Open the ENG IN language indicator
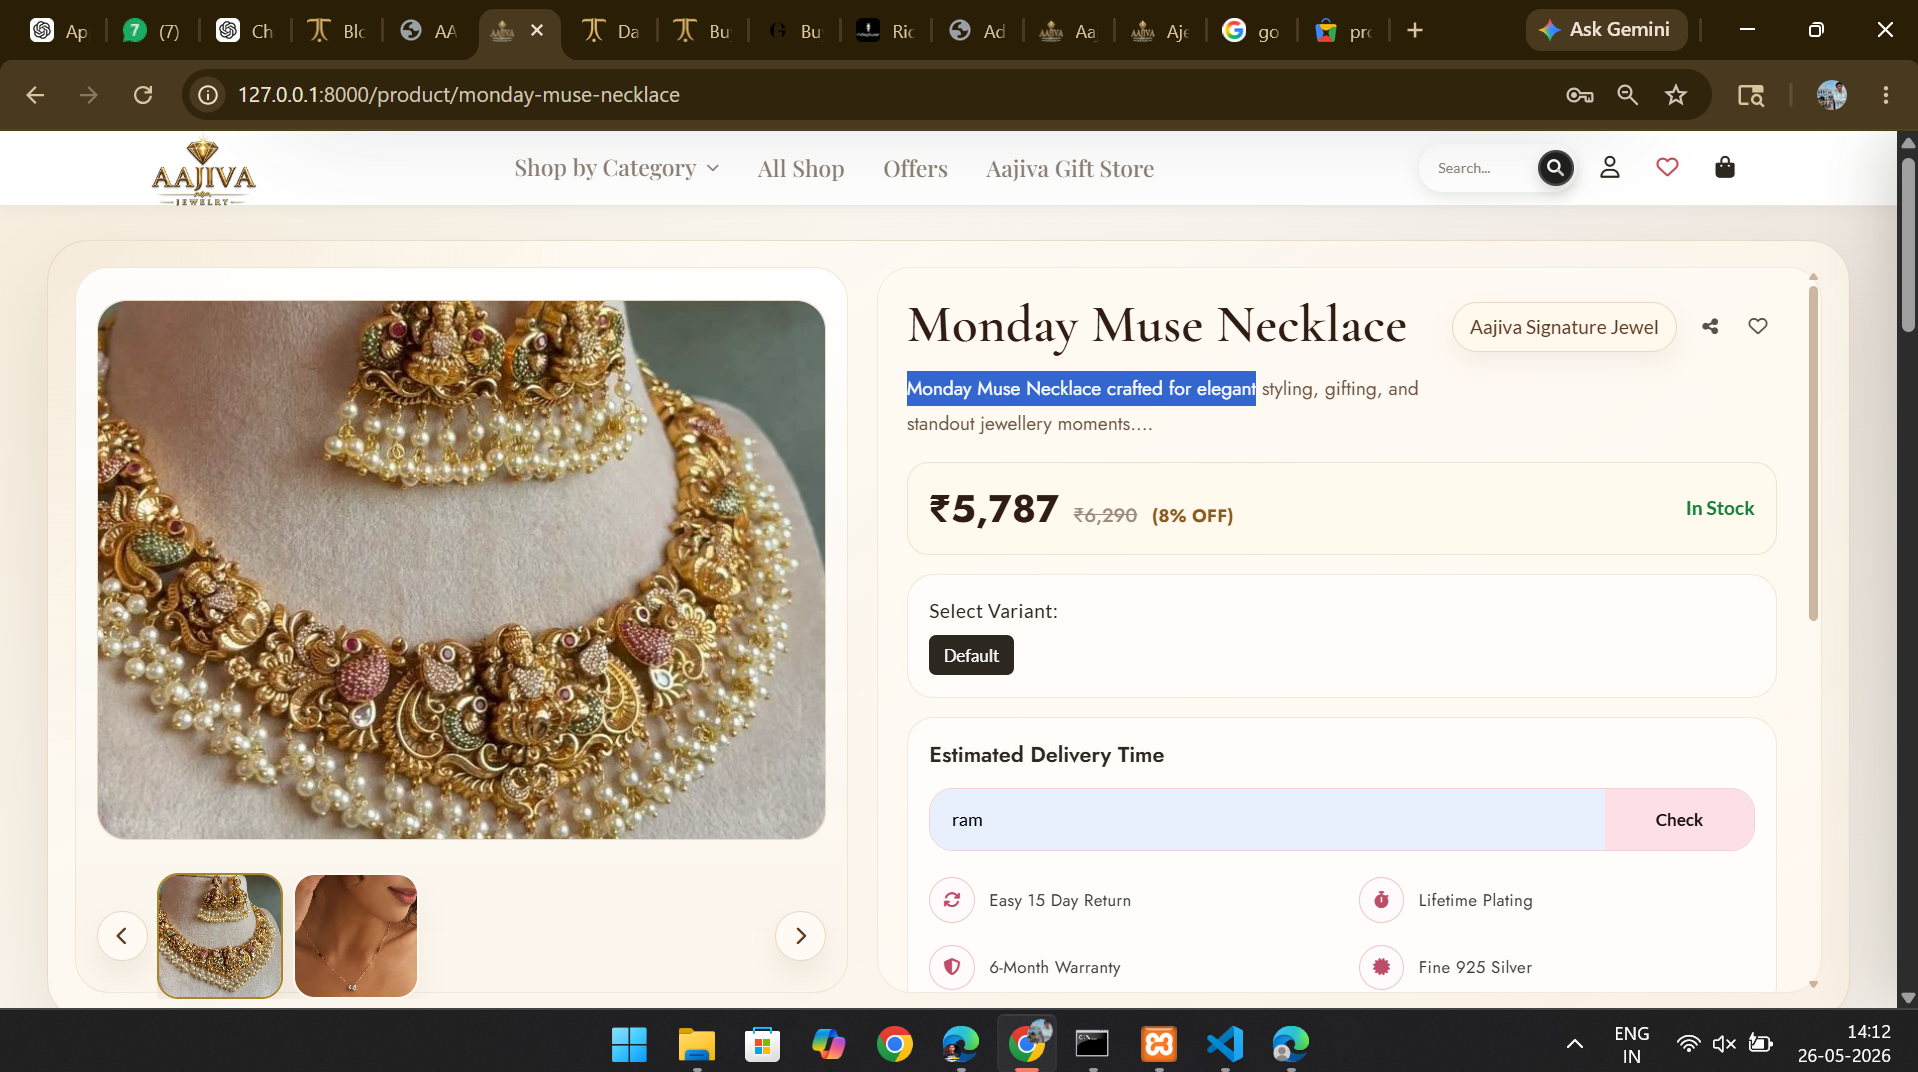Viewport: 1918px width, 1072px height. [1631, 1044]
